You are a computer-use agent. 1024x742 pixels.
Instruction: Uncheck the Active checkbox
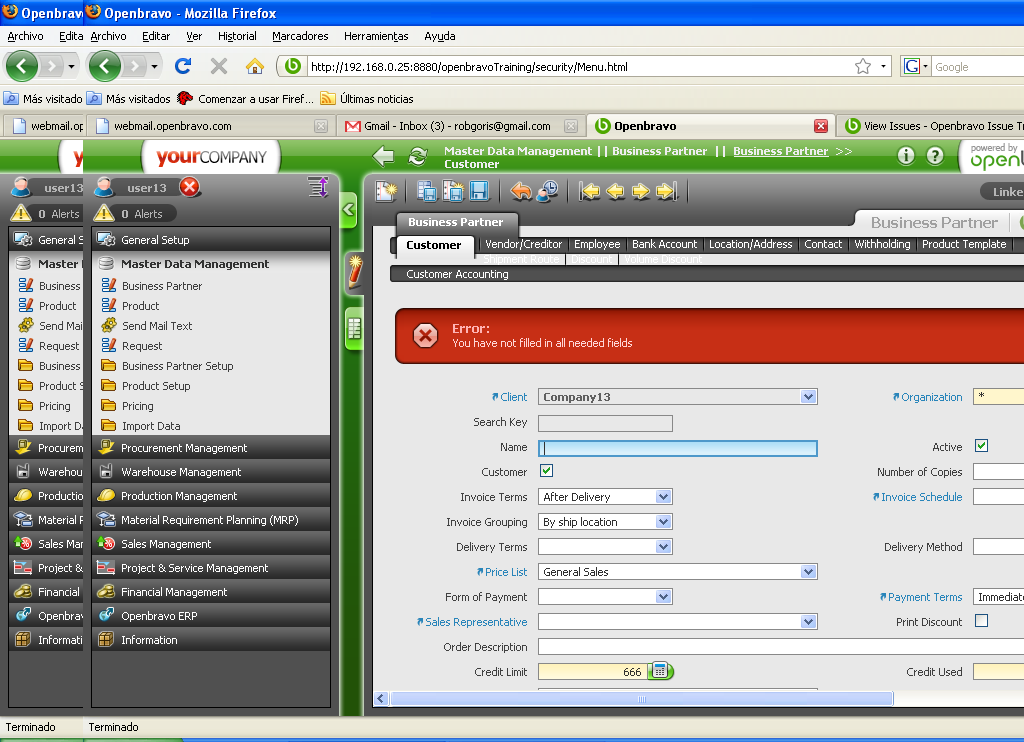pos(981,446)
